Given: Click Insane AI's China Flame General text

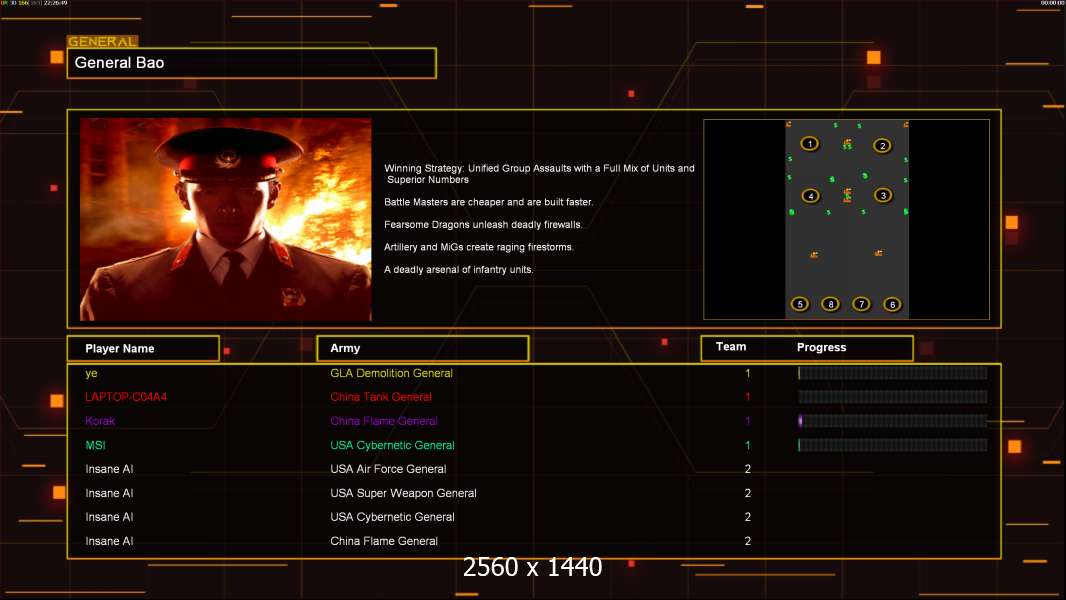Looking at the screenshot, I should pyautogui.click(x=384, y=541).
